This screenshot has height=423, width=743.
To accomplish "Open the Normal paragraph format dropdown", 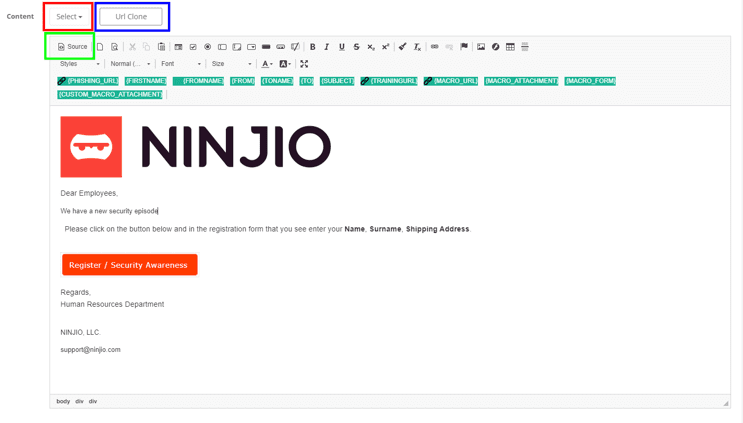I will (130, 63).
